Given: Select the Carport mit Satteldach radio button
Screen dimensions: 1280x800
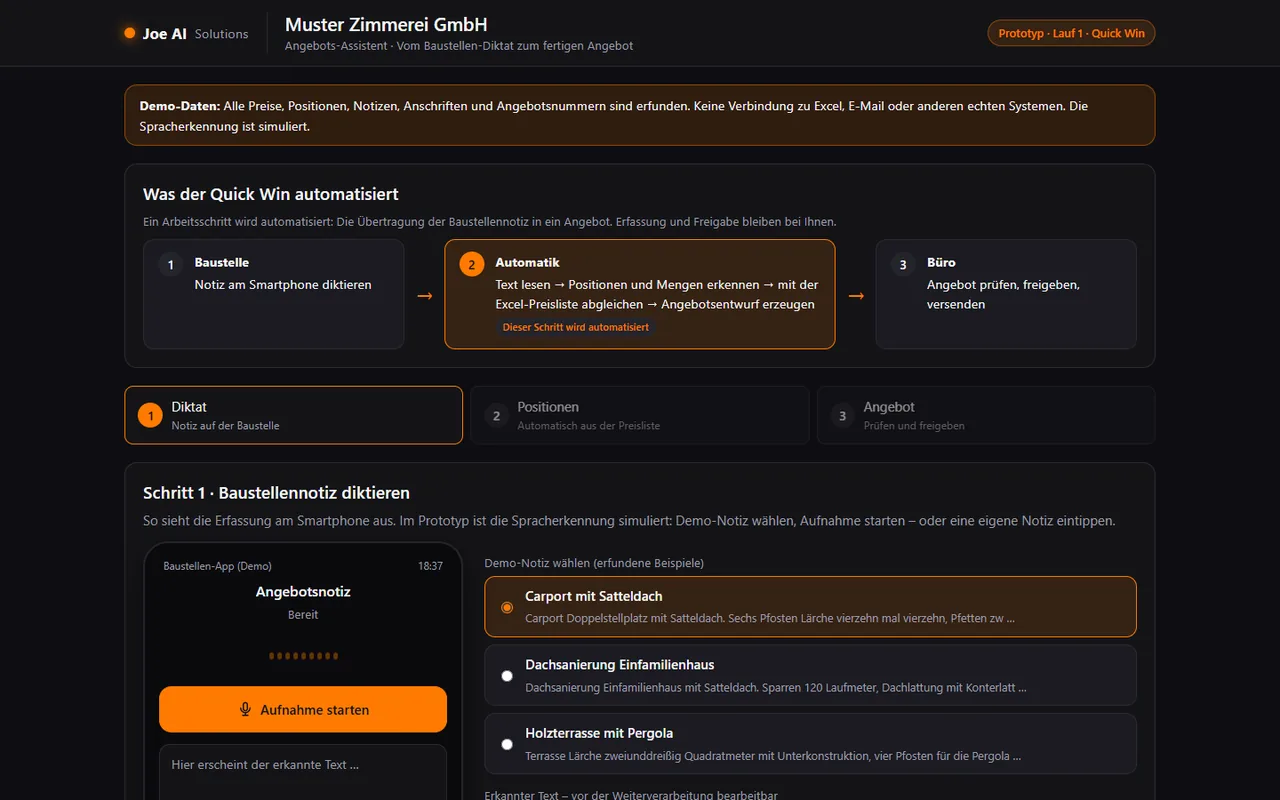Looking at the screenshot, I should (x=507, y=607).
